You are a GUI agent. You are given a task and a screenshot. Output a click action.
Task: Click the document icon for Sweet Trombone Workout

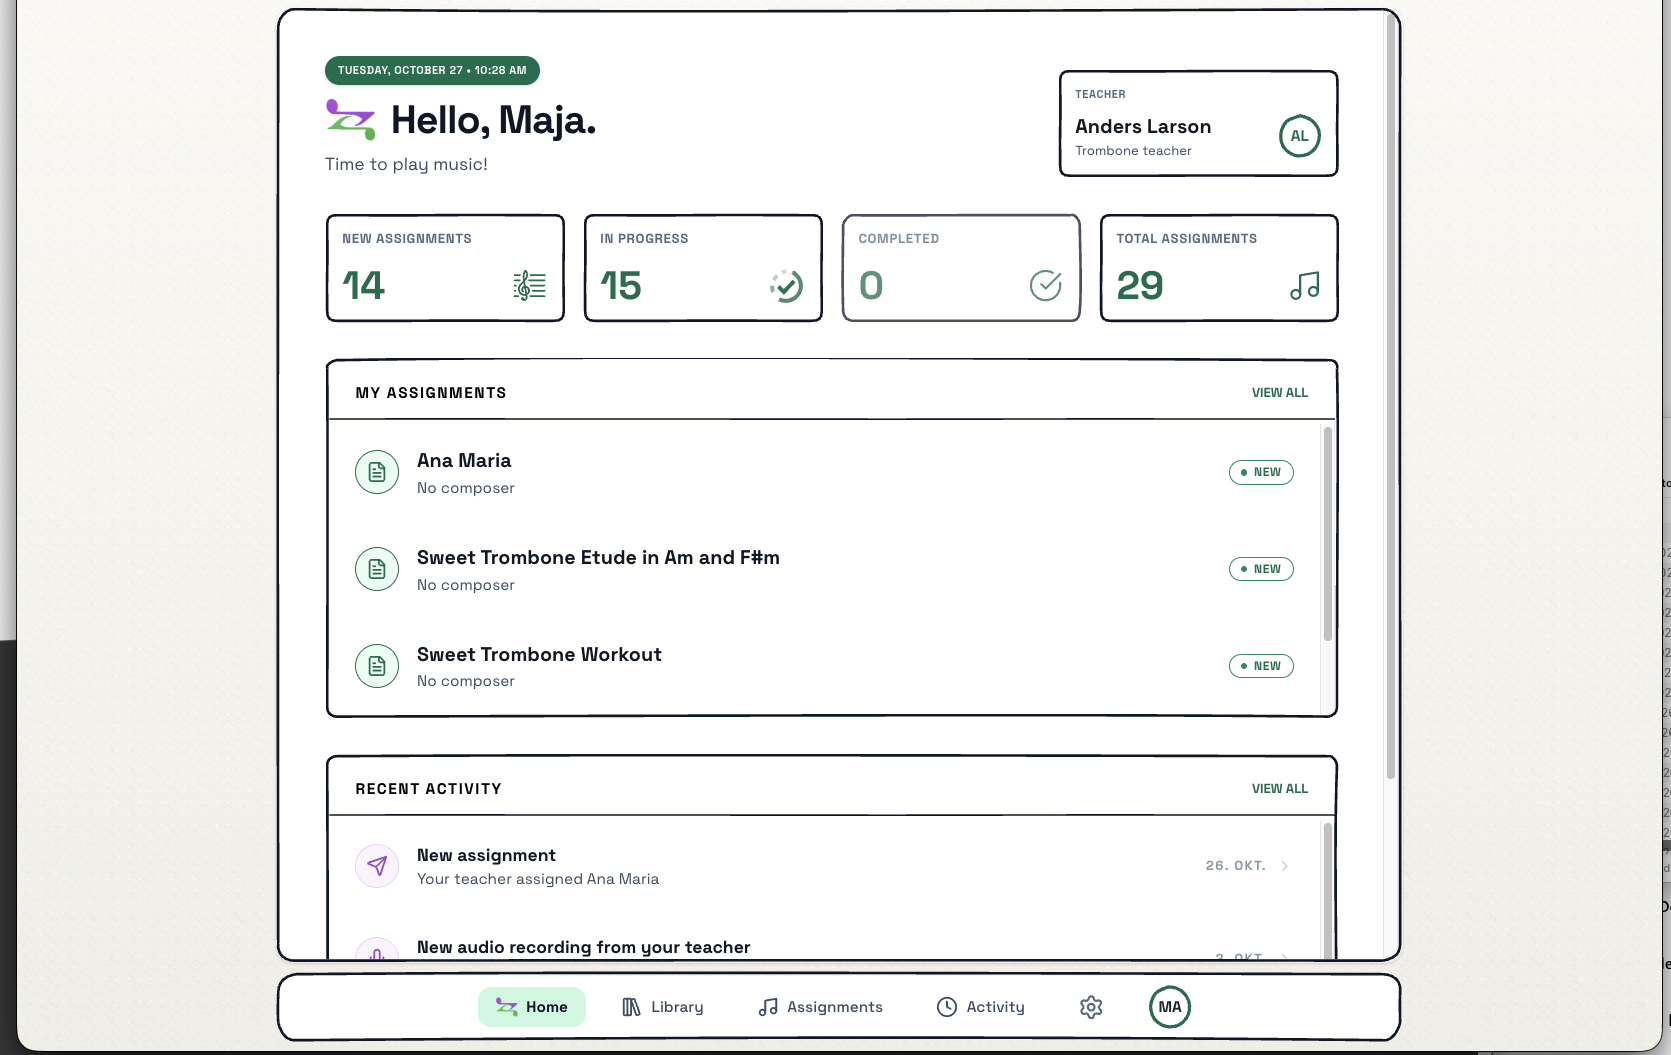(x=377, y=666)
